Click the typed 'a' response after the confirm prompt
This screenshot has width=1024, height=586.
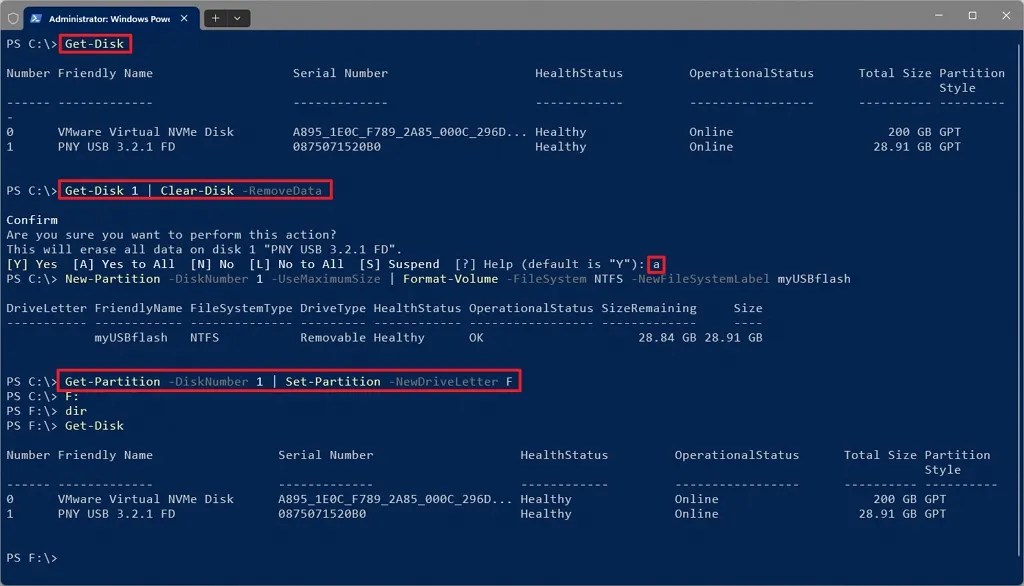[656, 265]
